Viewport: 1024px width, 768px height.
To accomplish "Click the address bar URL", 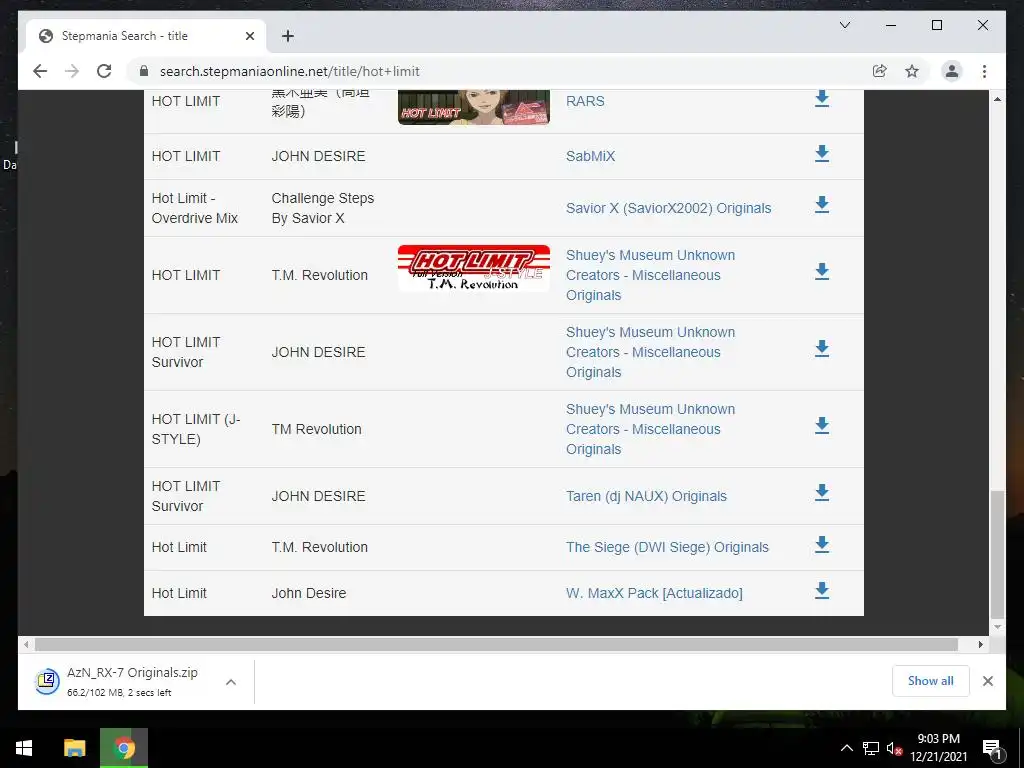I will click(x=289, y=71).
